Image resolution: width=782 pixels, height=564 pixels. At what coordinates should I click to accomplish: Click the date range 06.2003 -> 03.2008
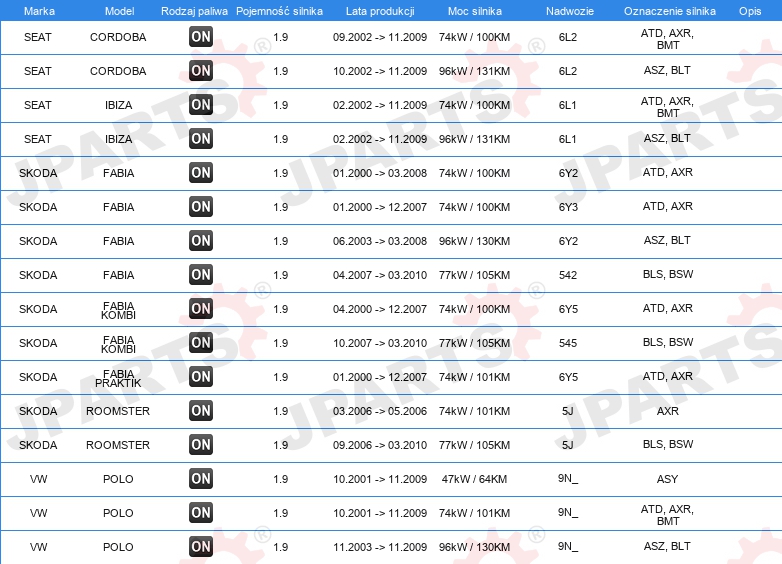tap(380, 241)
